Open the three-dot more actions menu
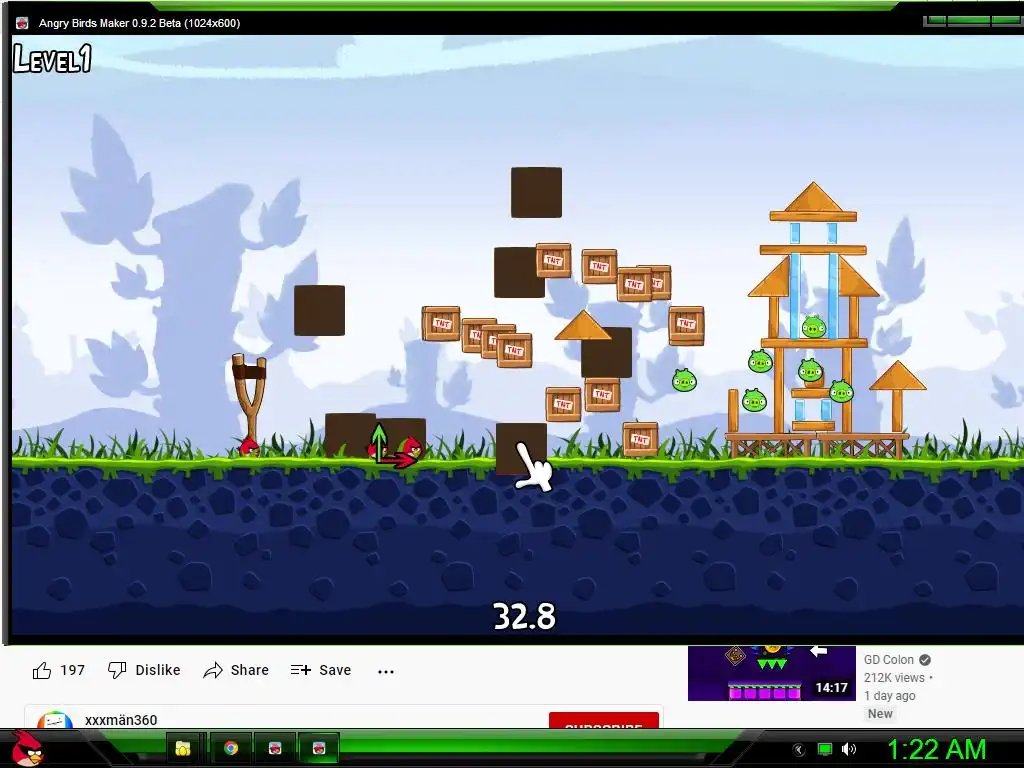The height and width of the screenshot is (768, 1024). click(386, 671)
